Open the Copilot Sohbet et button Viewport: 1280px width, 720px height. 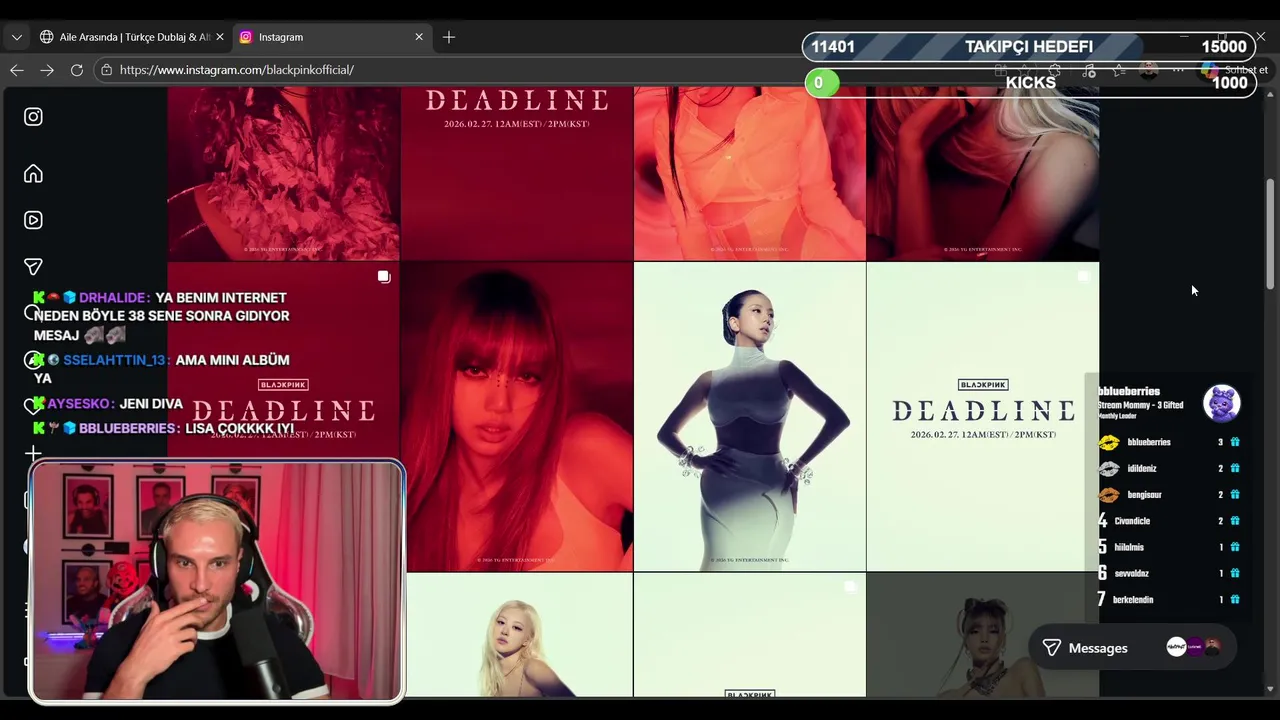[x=1236, y=70]
